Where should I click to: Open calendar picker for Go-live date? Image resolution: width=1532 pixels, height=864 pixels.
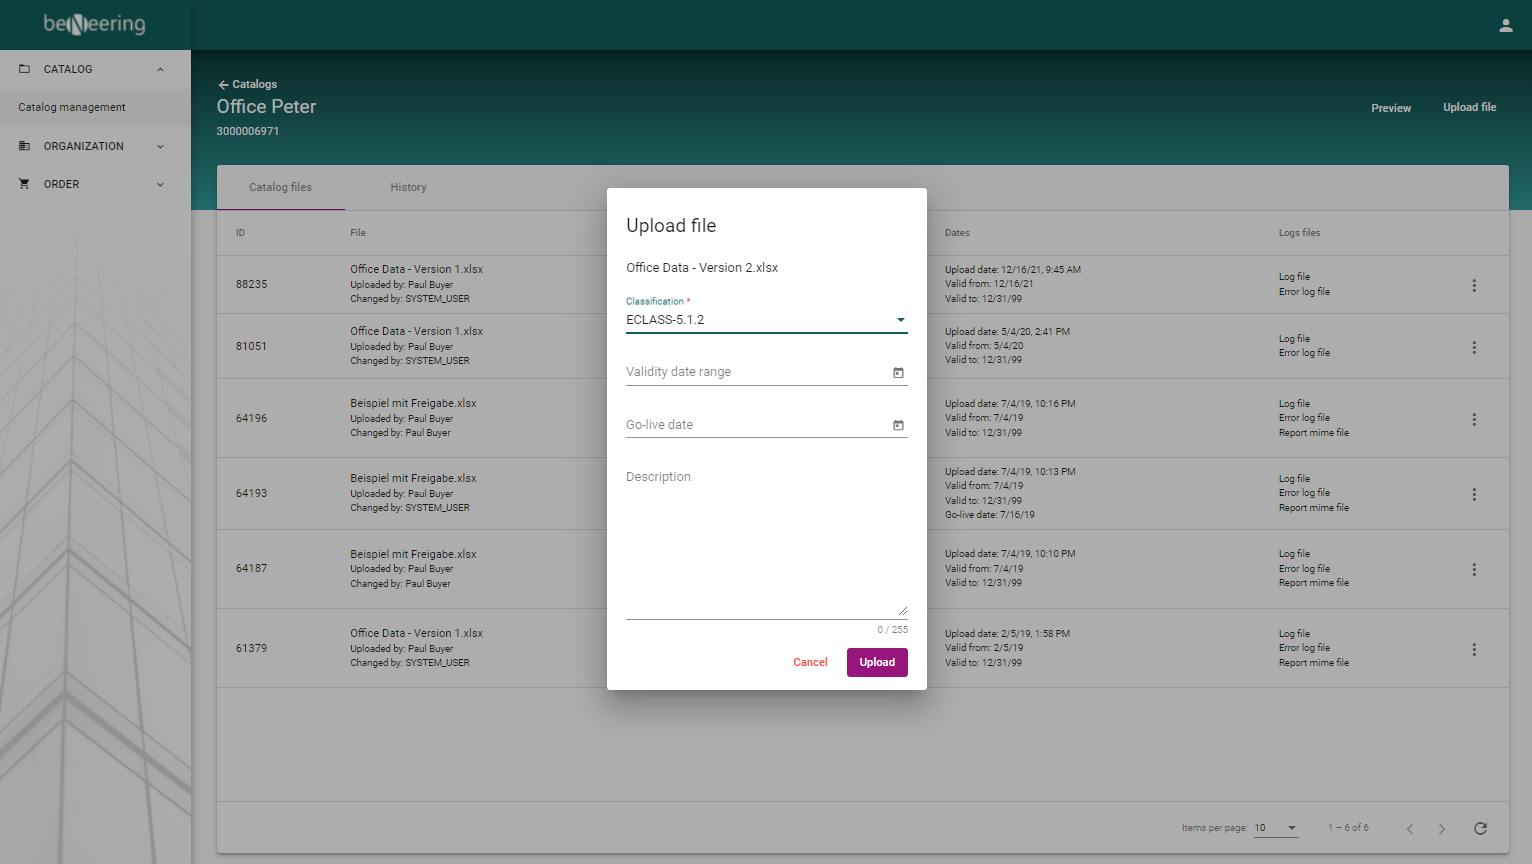coord(898,425)
